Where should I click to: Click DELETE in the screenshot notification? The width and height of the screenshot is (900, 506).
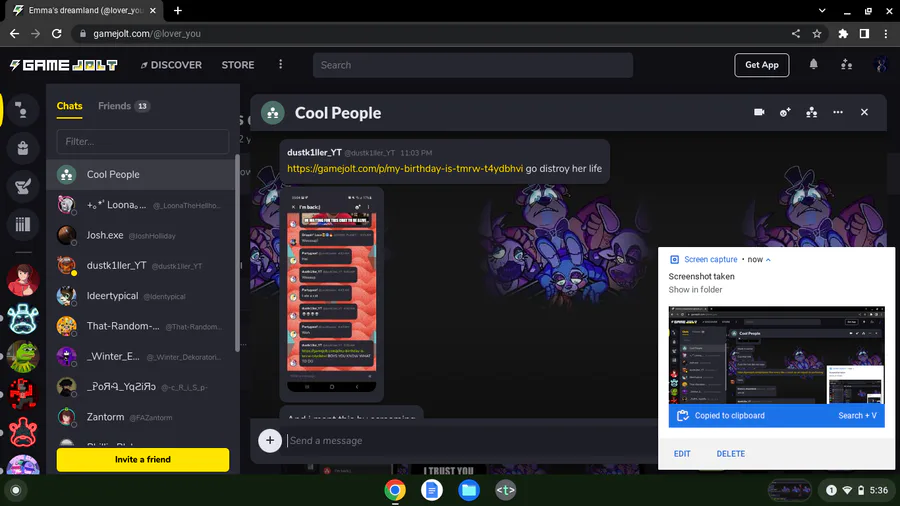tap(731, 453)
